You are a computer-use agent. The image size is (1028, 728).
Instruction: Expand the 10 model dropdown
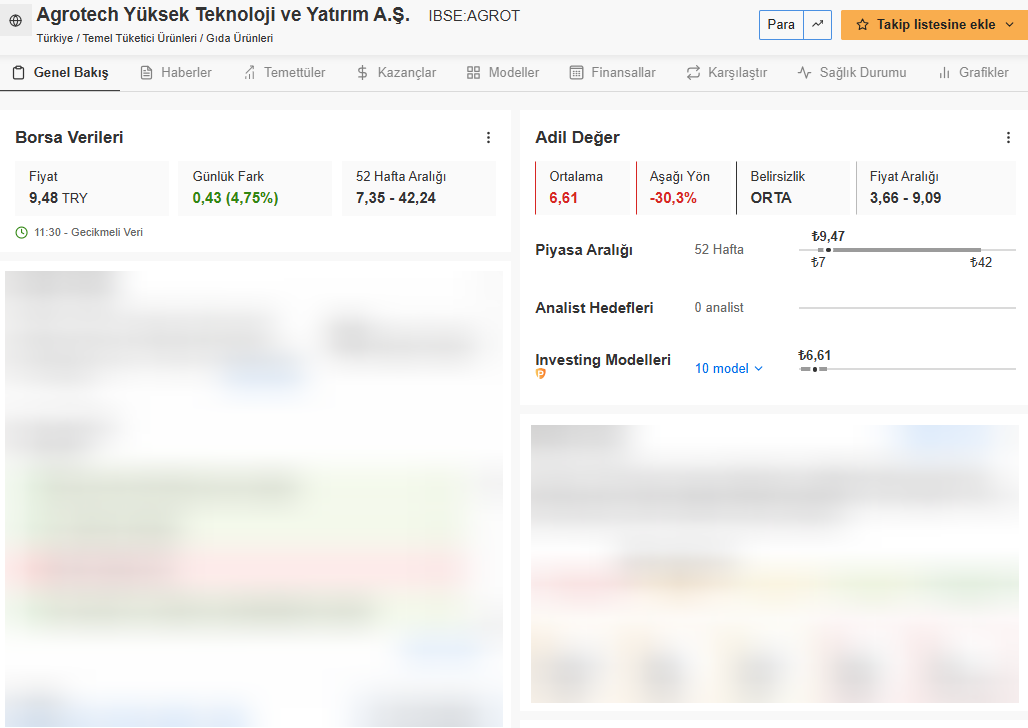tap(728, 369)
